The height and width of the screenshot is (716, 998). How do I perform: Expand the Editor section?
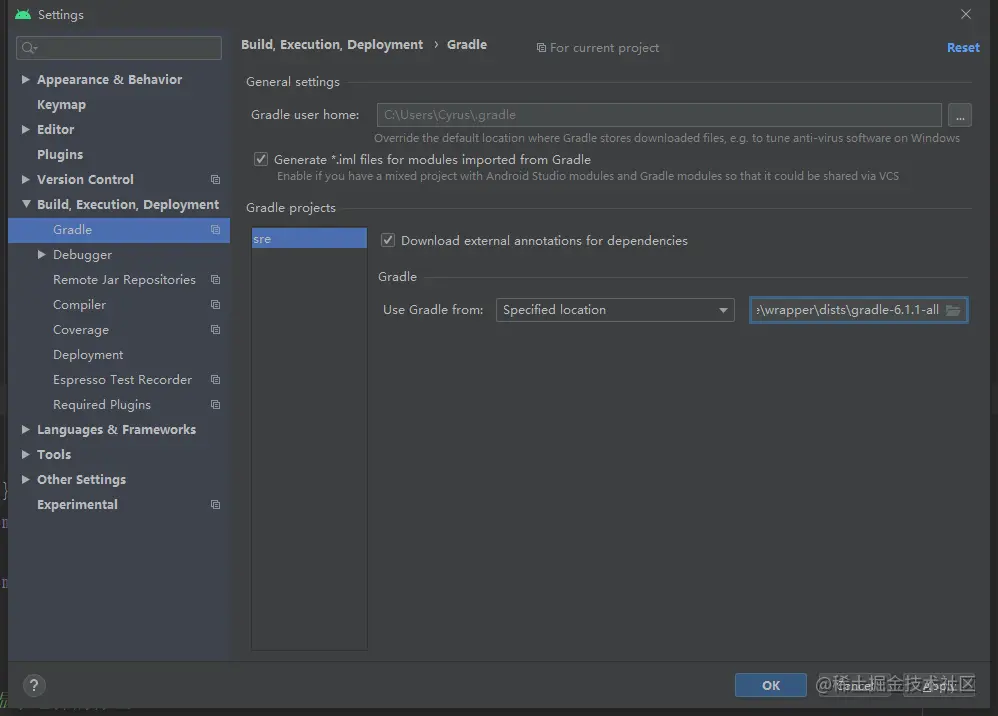coord(25,129)
